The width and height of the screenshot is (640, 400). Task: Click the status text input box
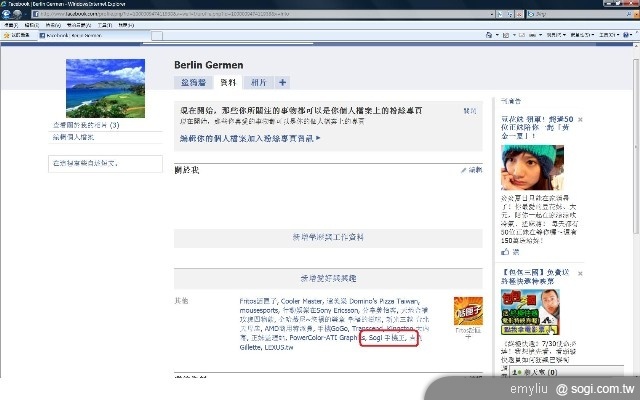pyautogui.click(x=106, y=162)
